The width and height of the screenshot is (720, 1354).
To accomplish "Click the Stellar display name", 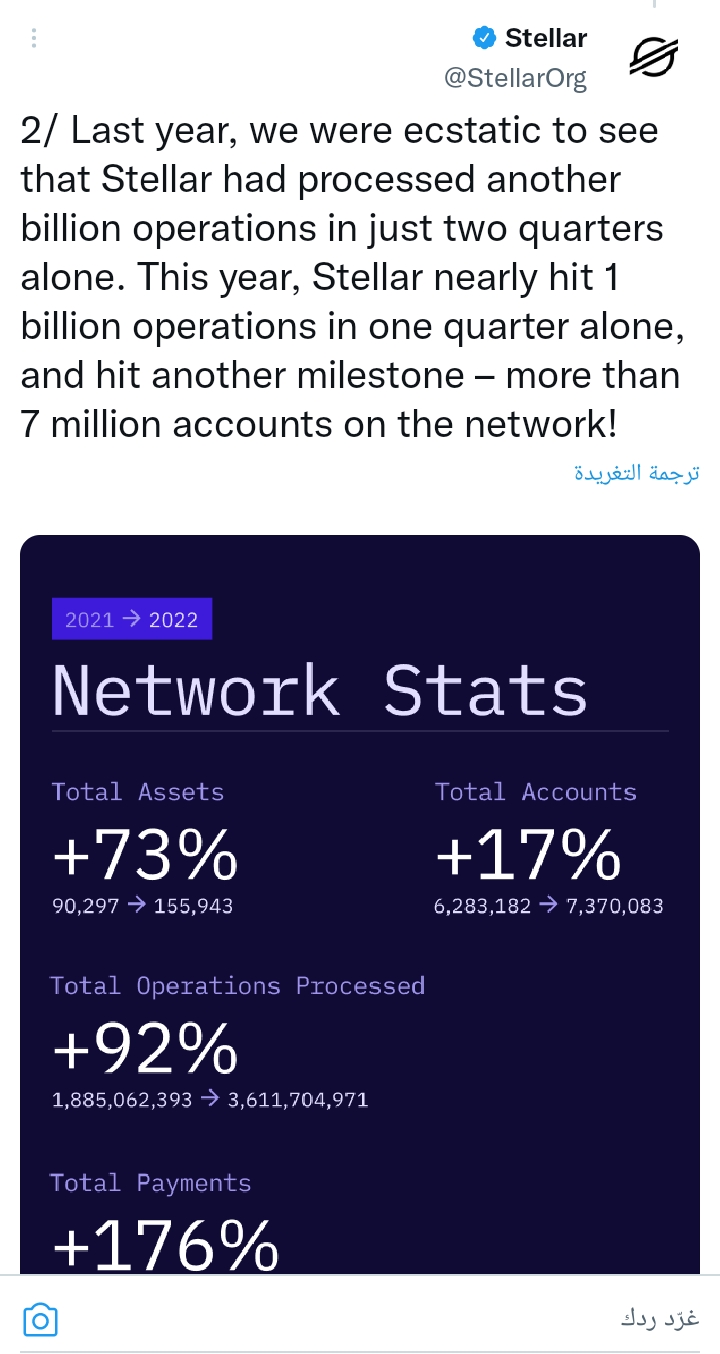I will pyautogui.click(x=546, y=38).
